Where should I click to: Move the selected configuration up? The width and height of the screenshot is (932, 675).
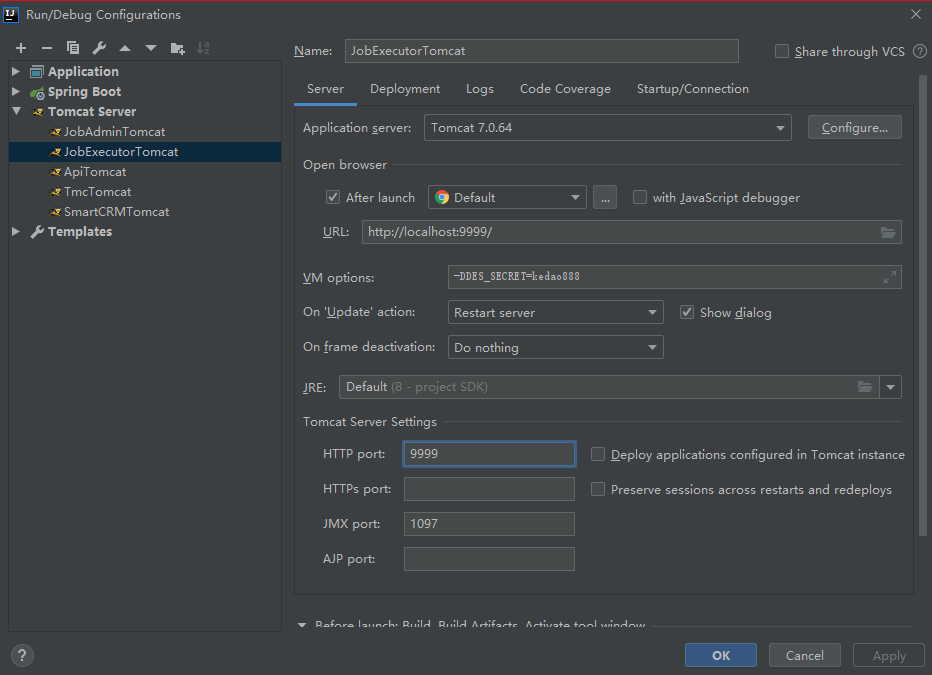pyautogui.click(x=124, y=47)
